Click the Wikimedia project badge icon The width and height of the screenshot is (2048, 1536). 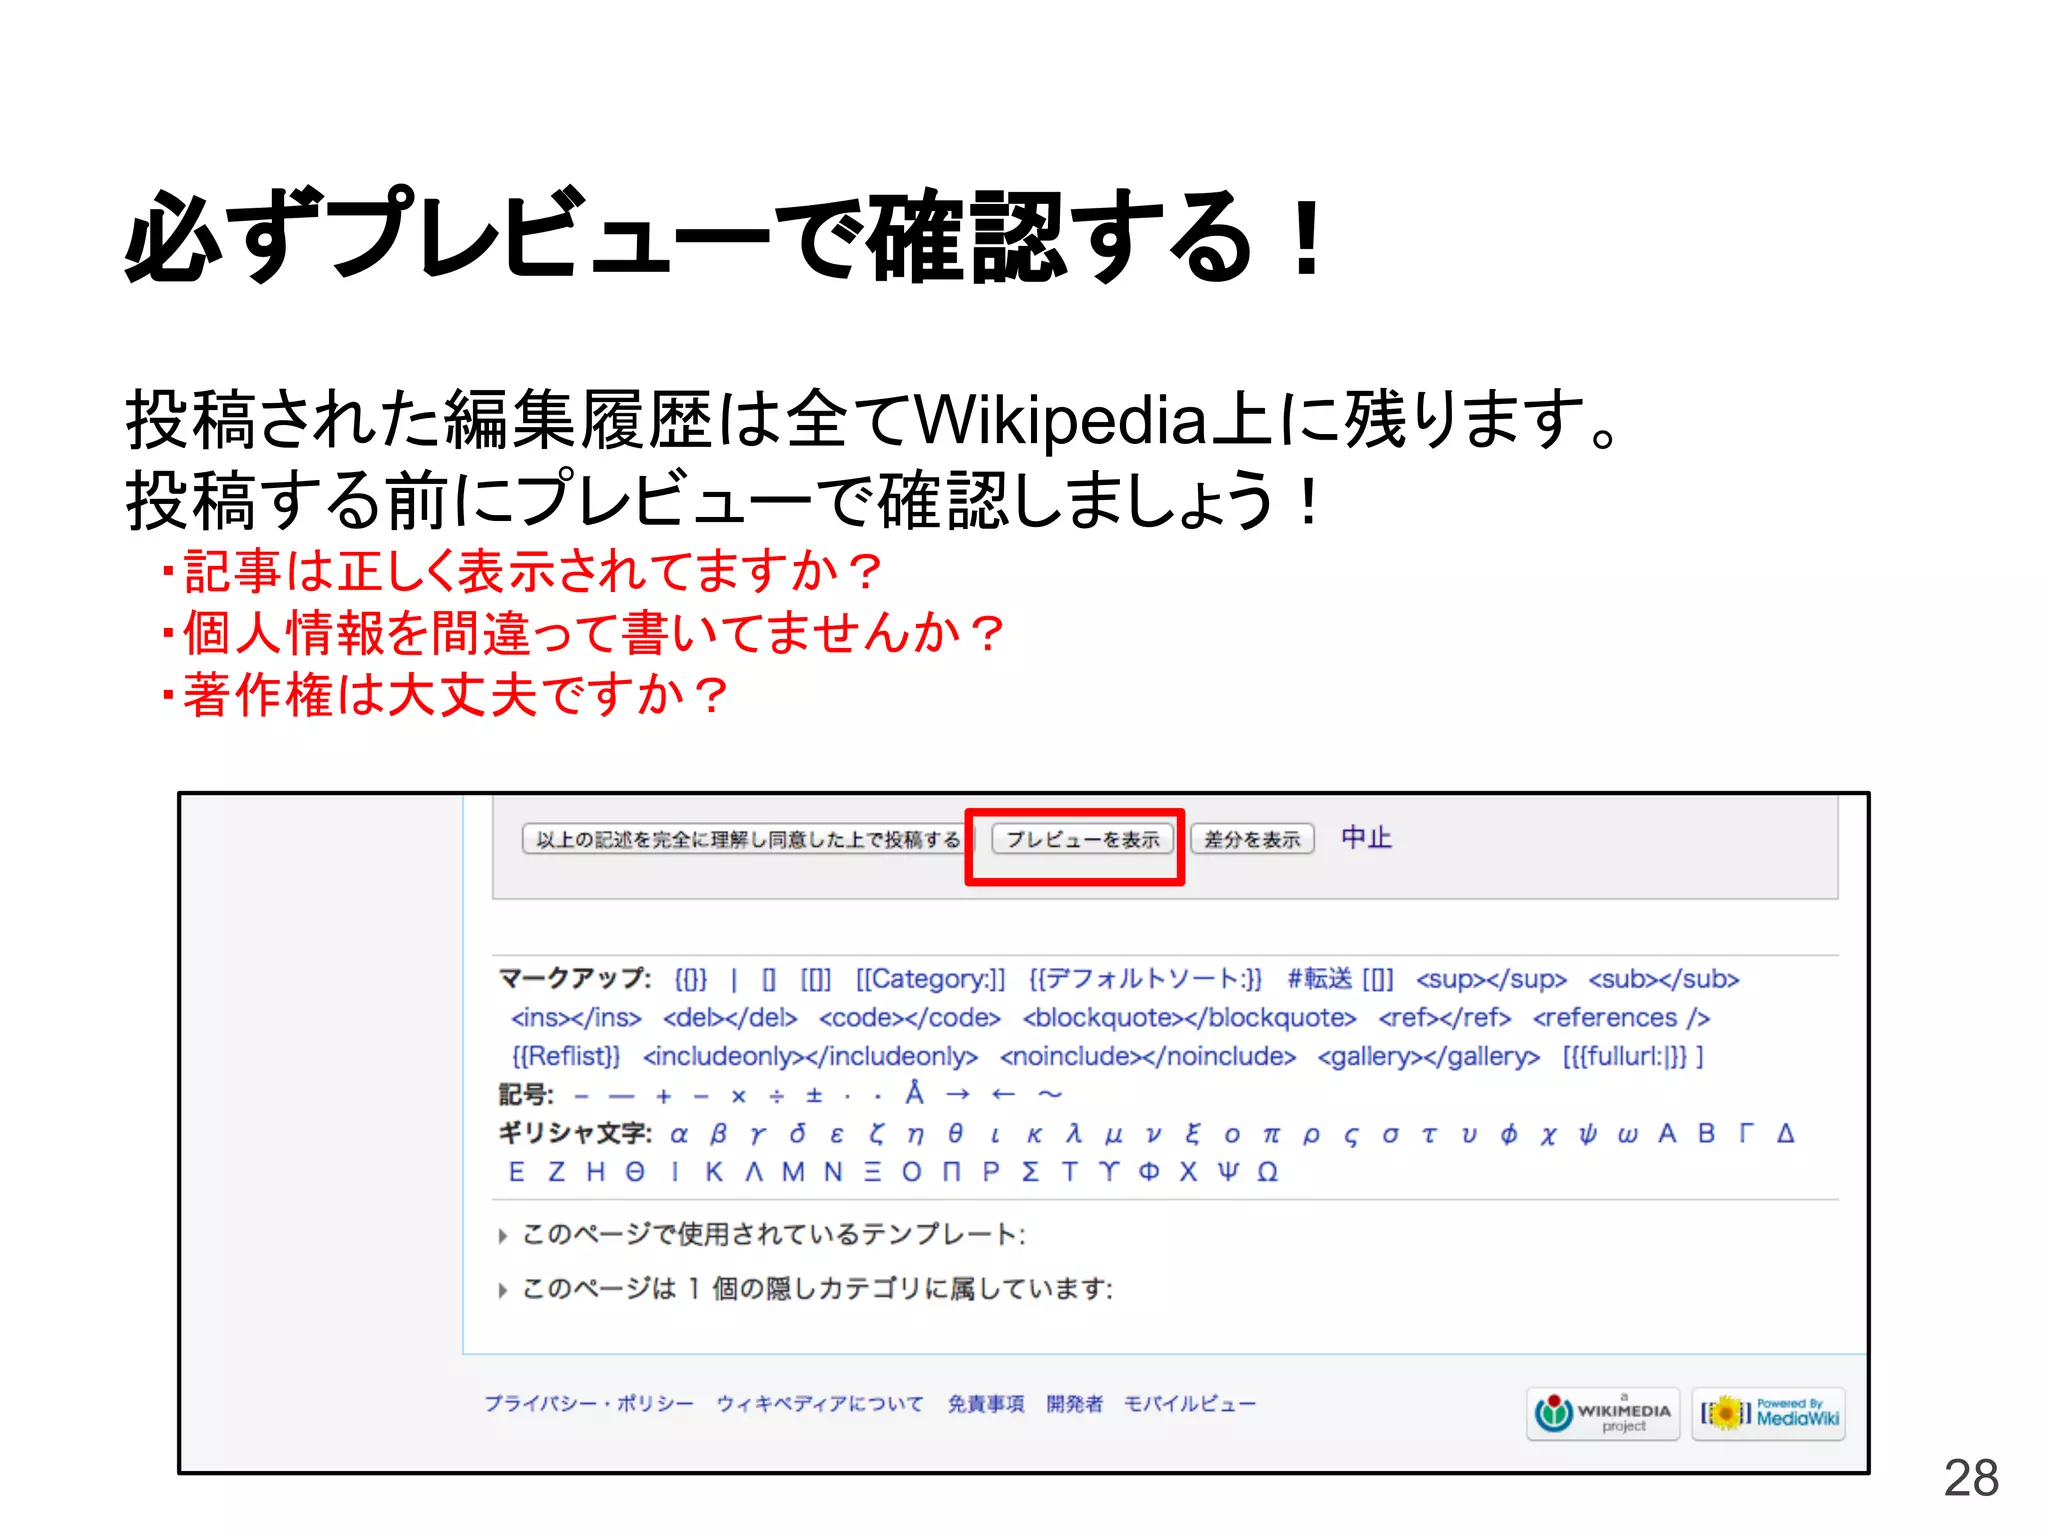click(1603, 1414)
